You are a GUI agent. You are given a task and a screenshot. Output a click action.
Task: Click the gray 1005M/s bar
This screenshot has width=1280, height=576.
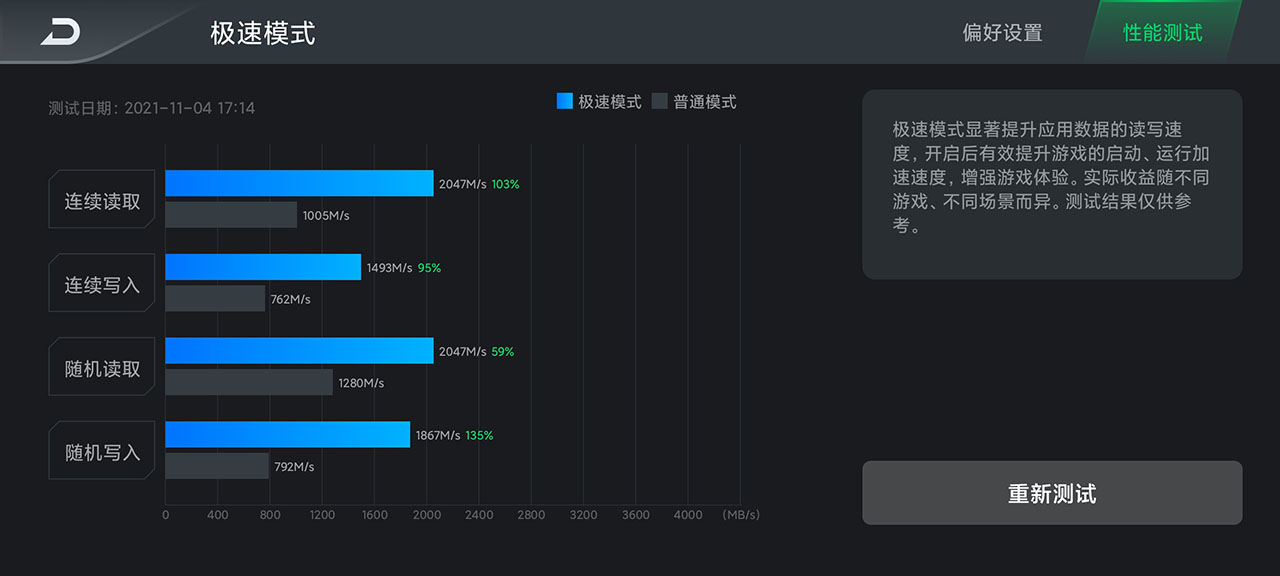(231, 215)
